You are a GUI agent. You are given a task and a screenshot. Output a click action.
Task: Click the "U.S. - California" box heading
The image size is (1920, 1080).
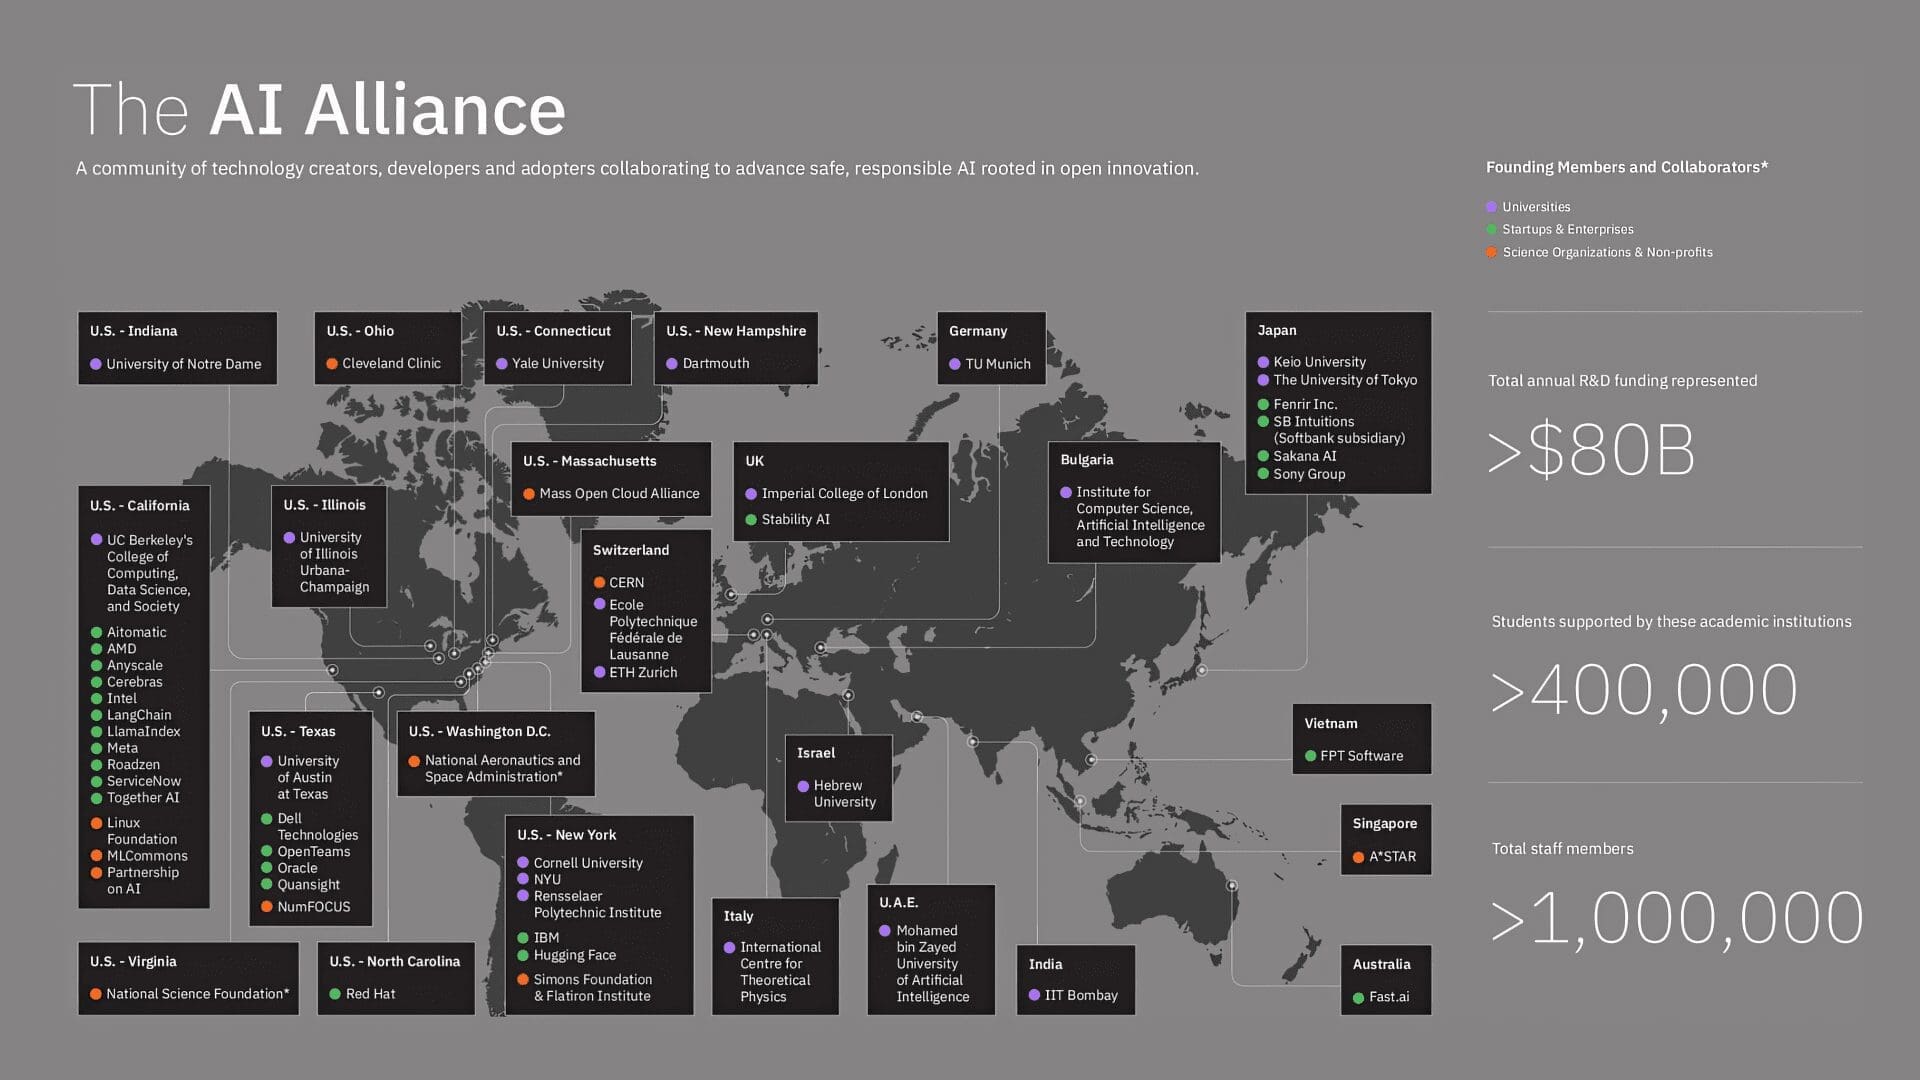[x=139, y=506]
